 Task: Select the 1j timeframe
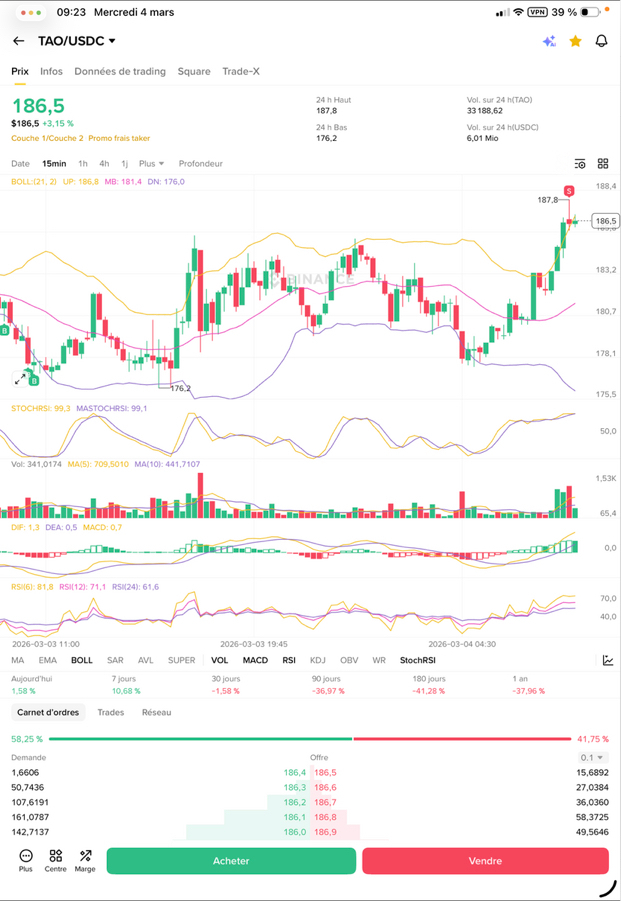click(x=124, y=164)
